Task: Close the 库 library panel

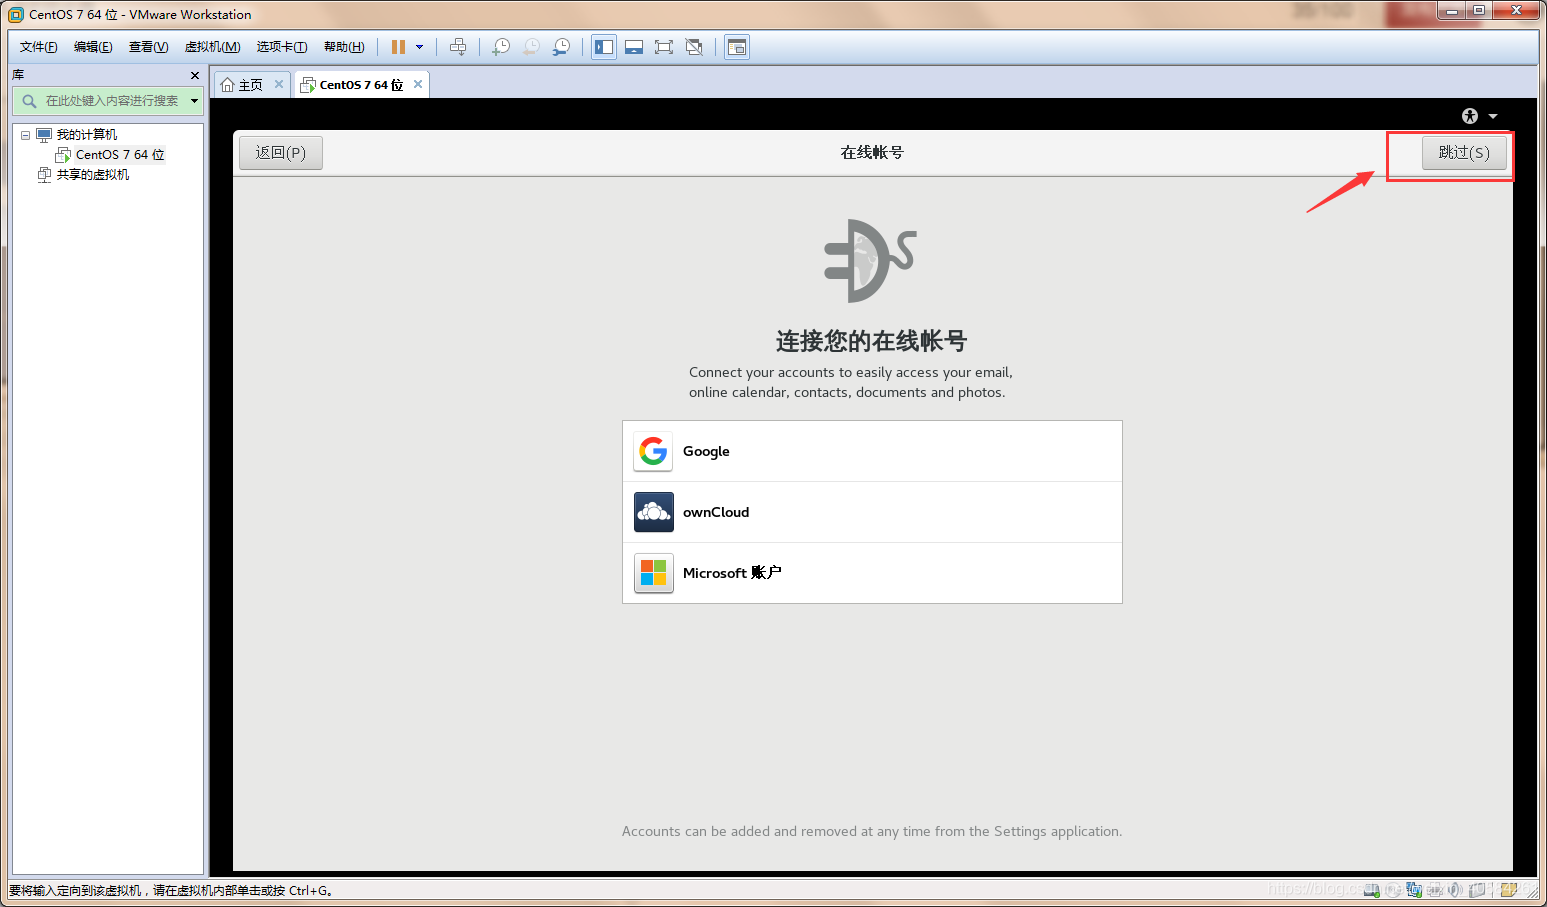Action: pyautogui.click(x=195, y=75)
